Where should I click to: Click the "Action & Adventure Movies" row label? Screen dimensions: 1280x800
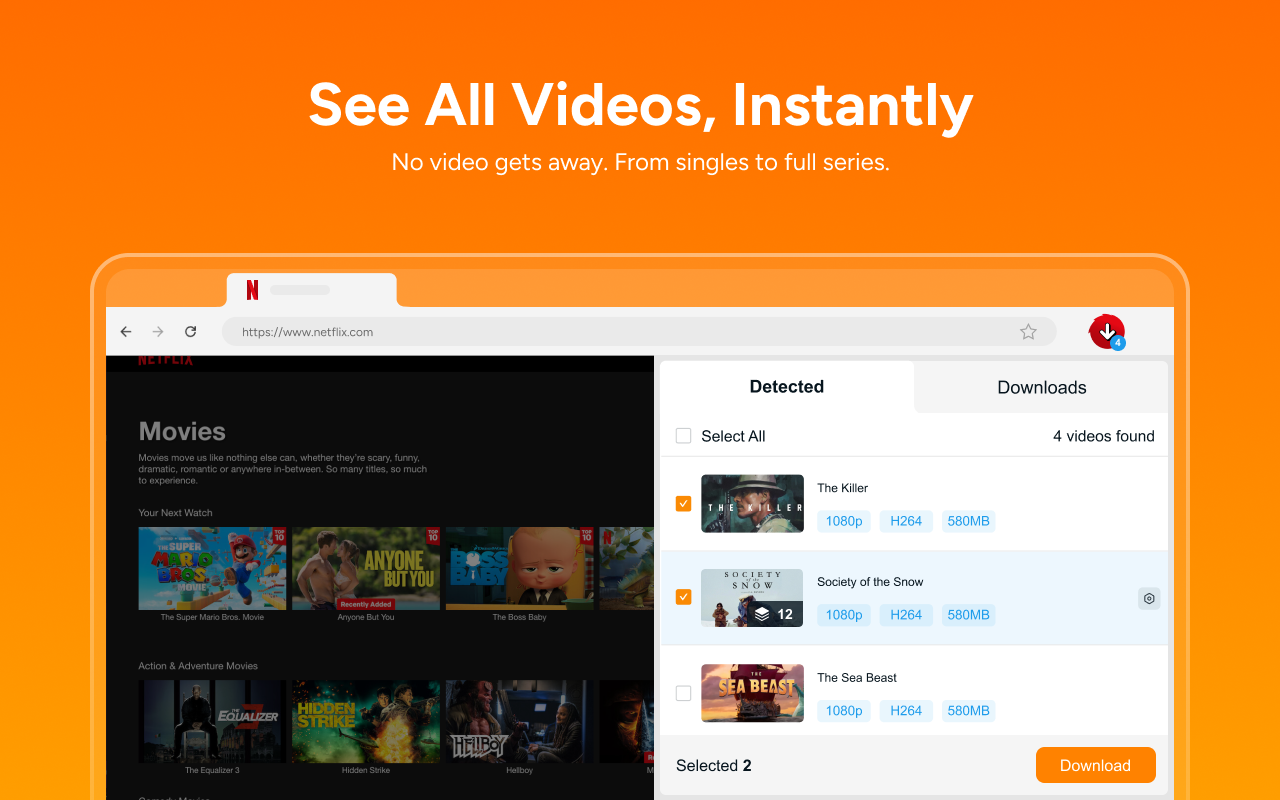[x=198, y=666]
